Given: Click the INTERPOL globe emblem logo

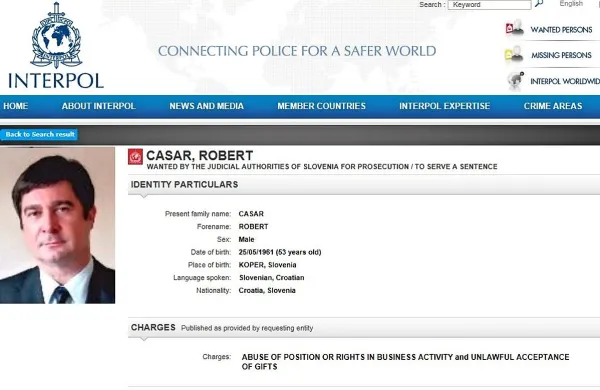Looking at the screenshot, I should coord(56,35).
